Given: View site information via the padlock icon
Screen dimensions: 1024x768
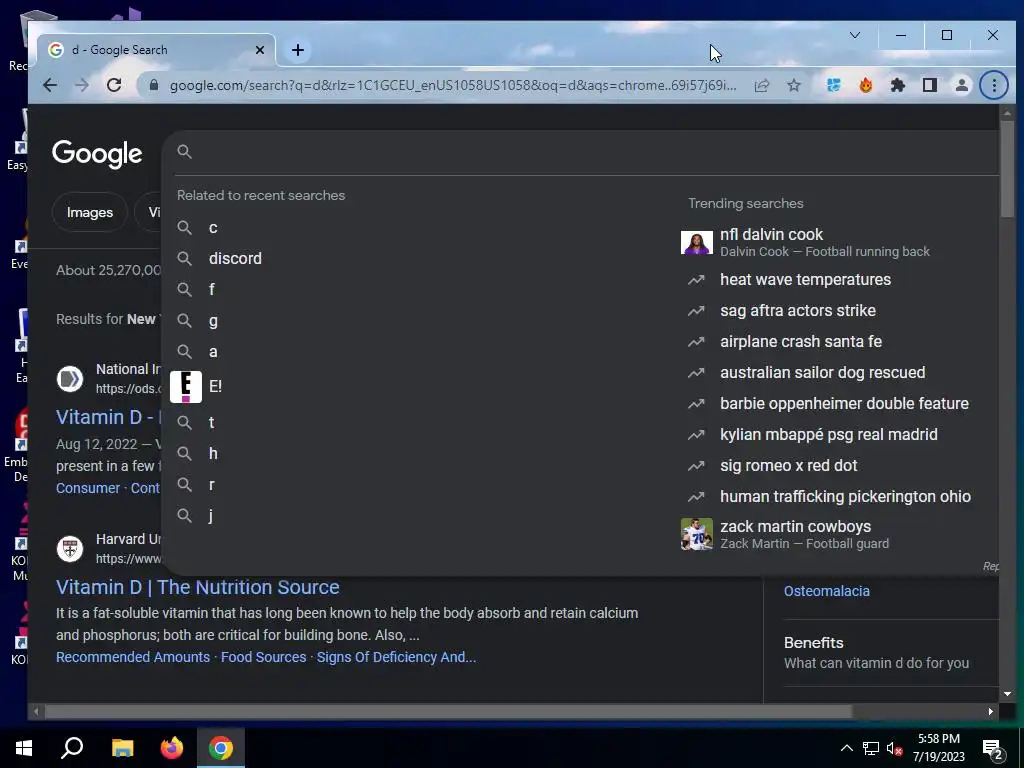Looking at the screenshot, I should (x=153, y=85).
